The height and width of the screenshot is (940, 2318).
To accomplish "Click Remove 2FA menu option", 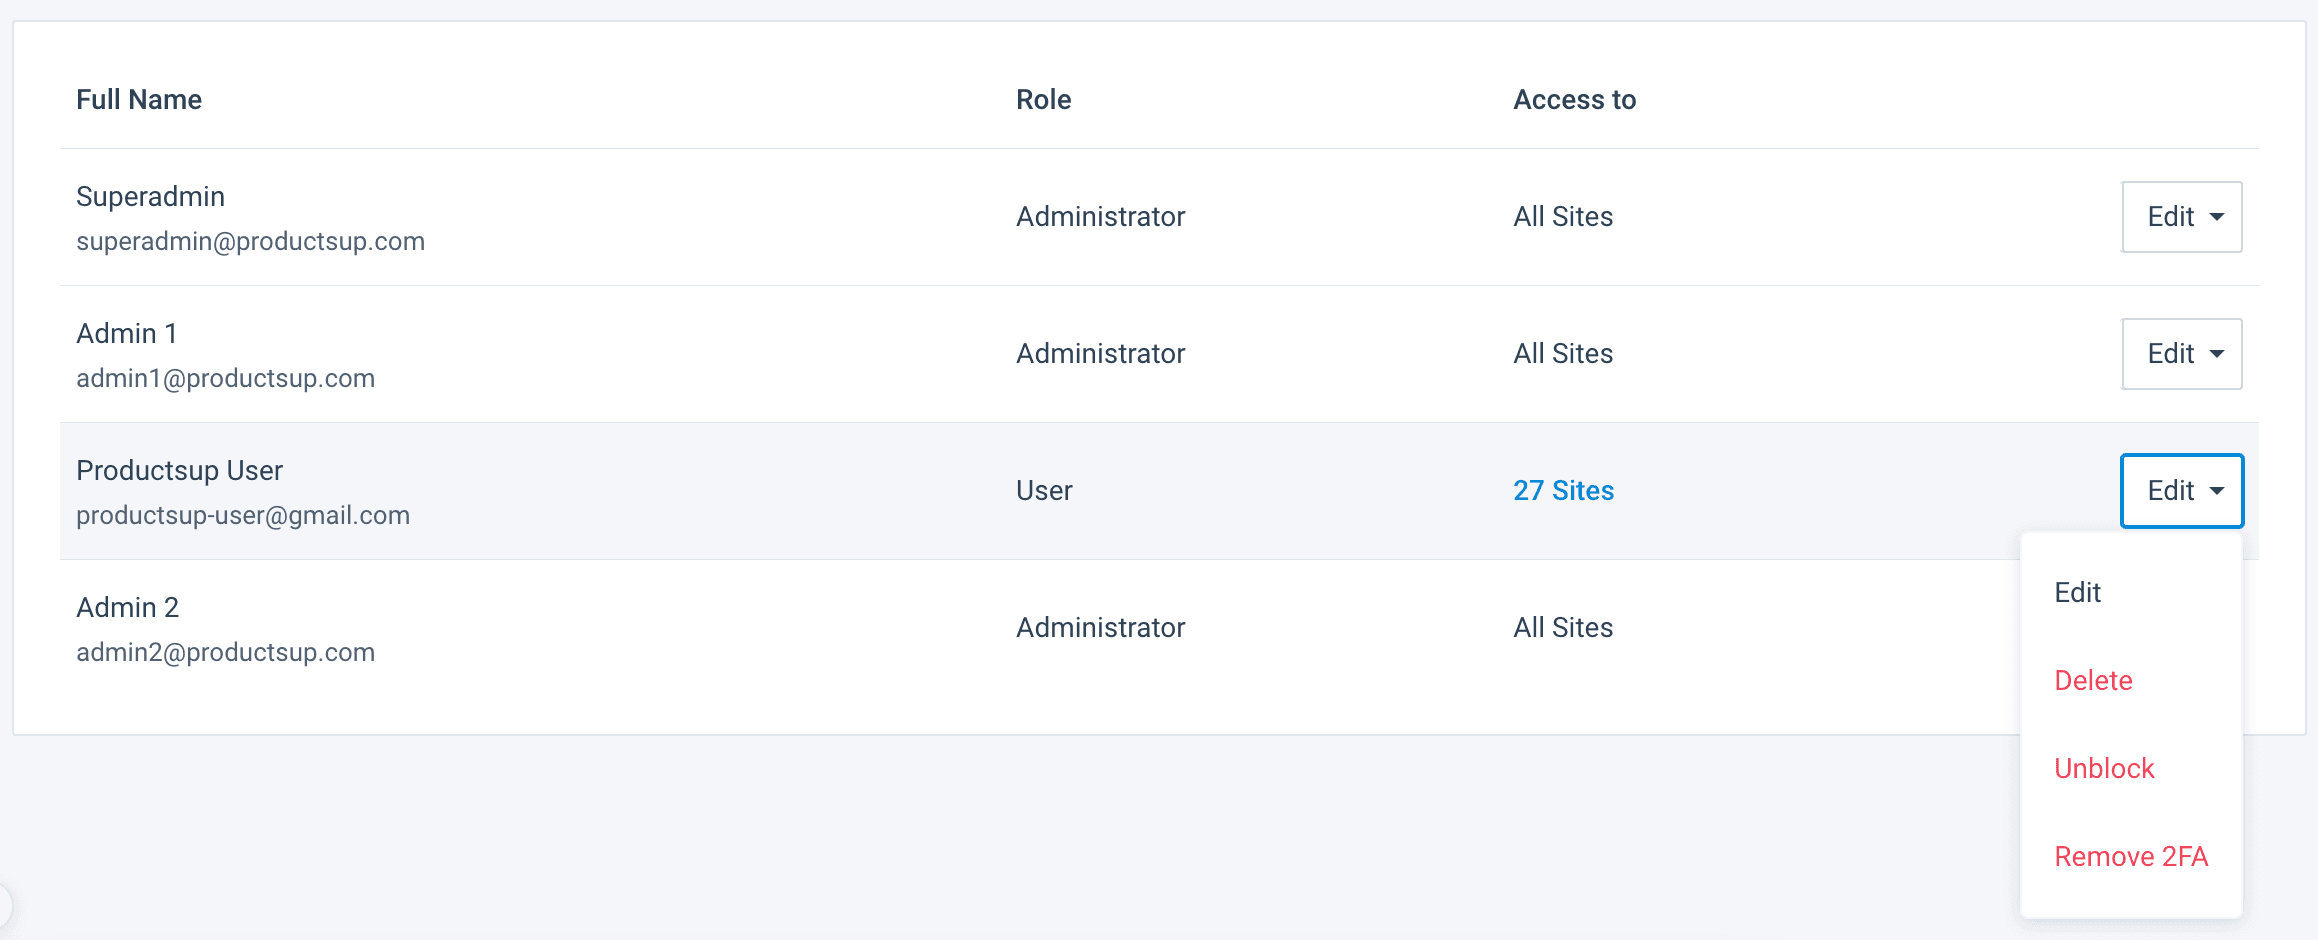I will tap(2130, 857).
